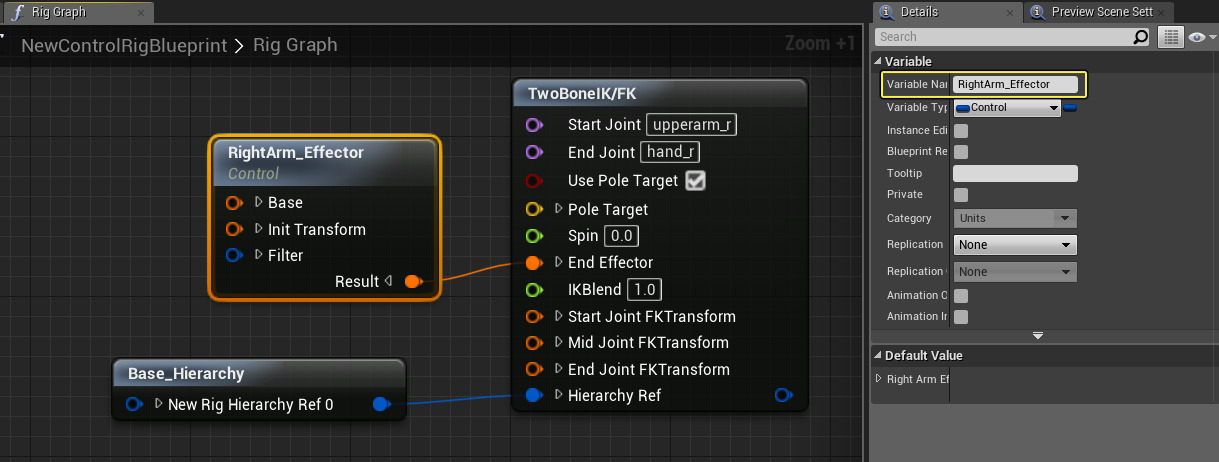Image resolution: width=1219 pixels, height=462 pixels.
Task: Open the eye view options dropdown
Action: [1200, 37]
